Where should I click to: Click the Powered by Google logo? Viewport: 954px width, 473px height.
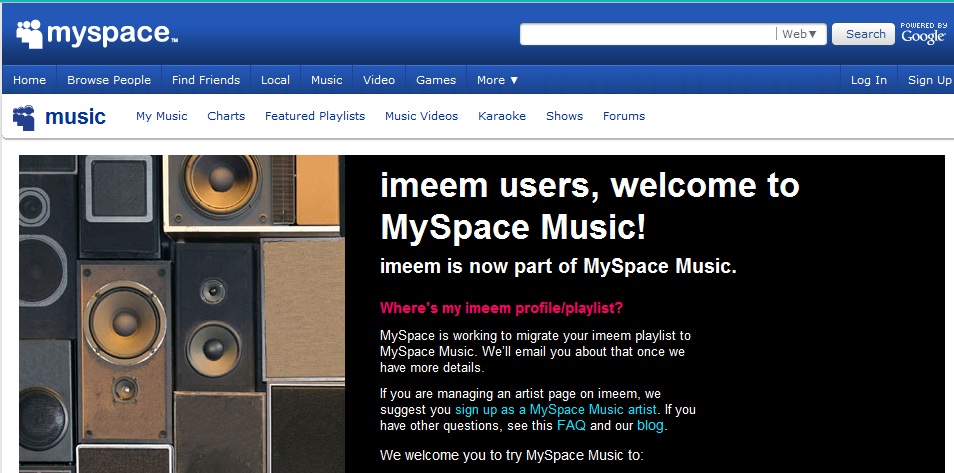pos(924,33)
